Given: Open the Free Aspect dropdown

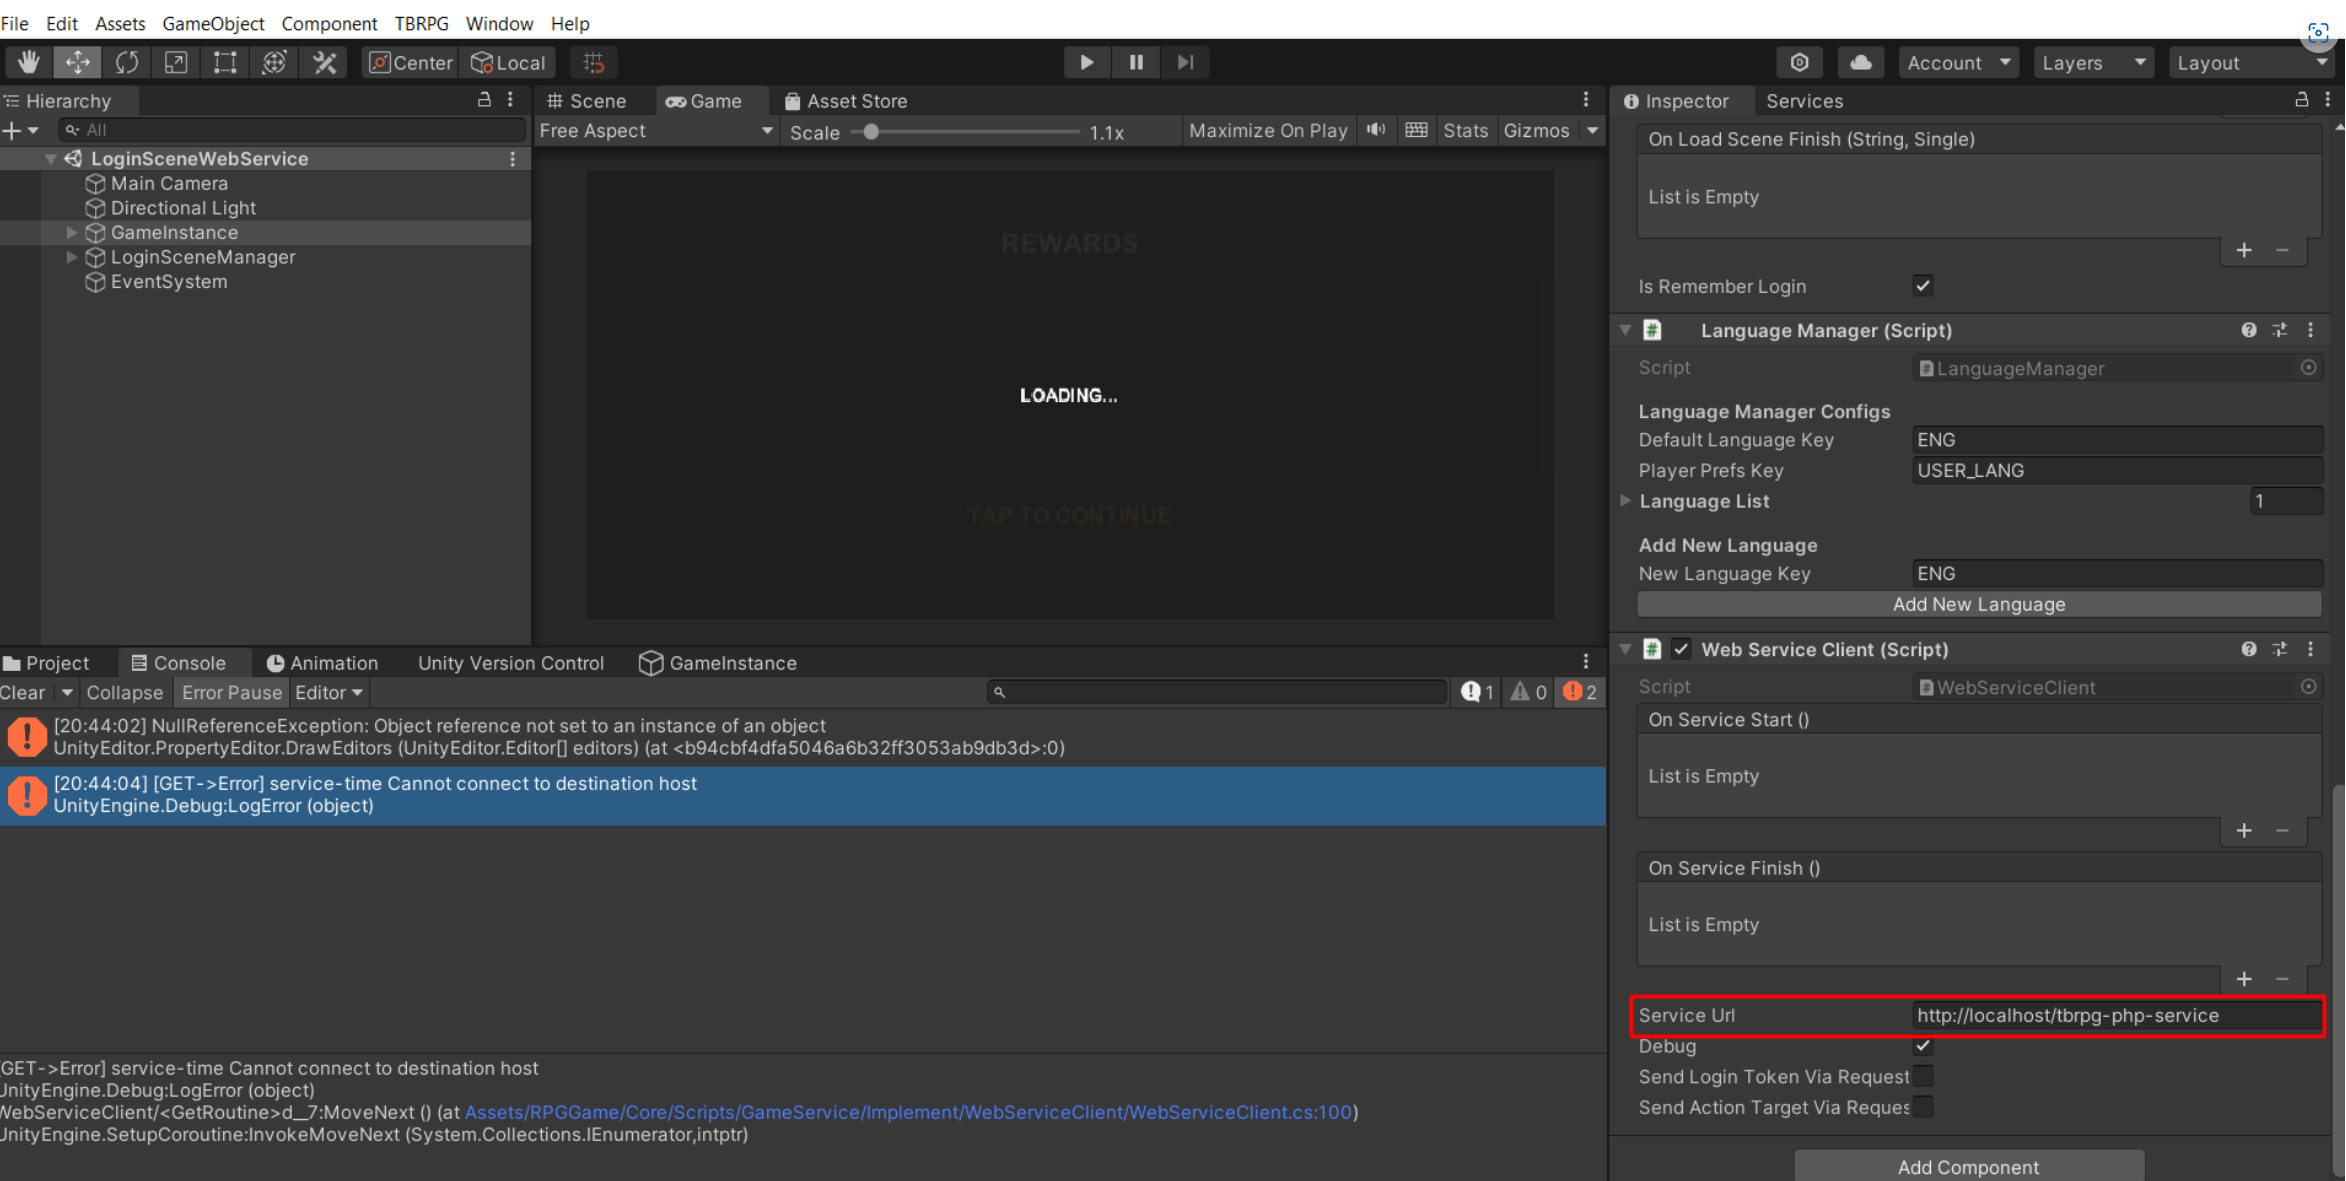Looking at the screenshot, I should pos(655,130).
